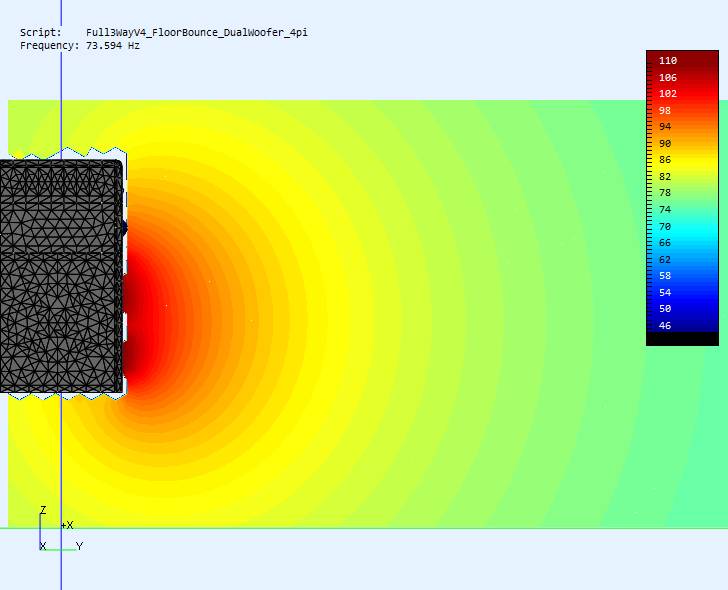Click the black bottom band of color legend

682,339
